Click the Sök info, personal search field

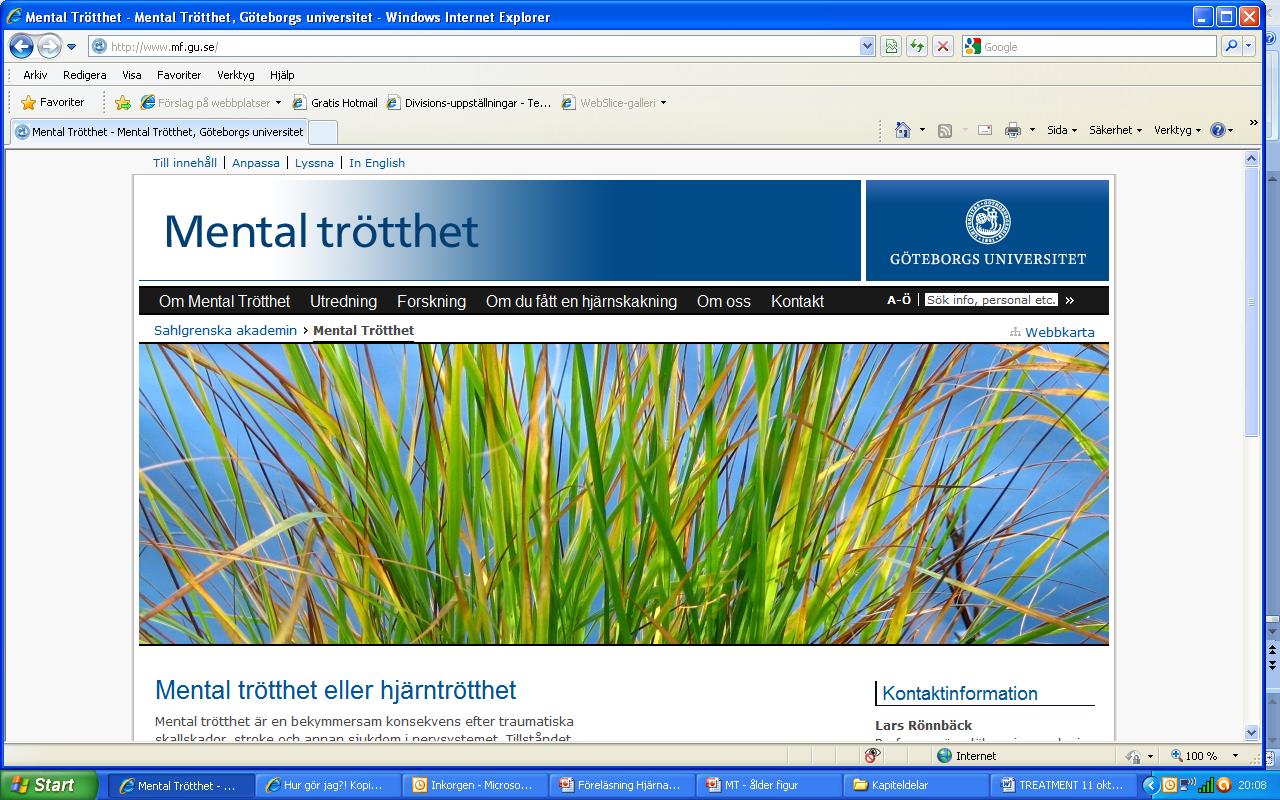pos(991,300)
